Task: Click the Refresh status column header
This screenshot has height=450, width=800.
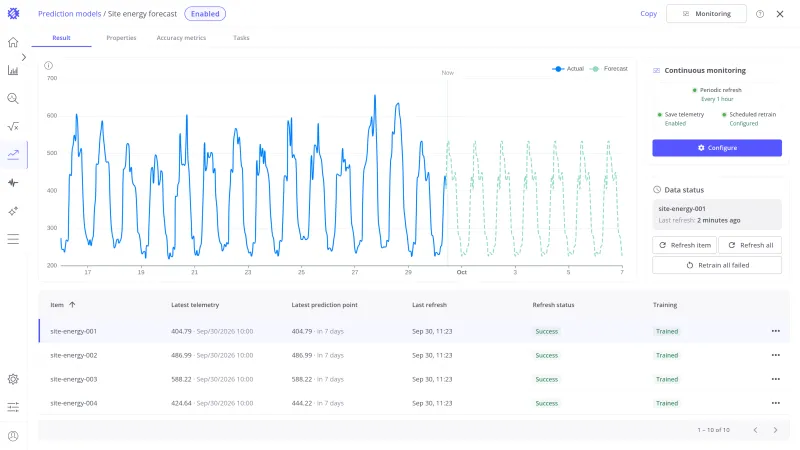Action: [x=553, y=305]
